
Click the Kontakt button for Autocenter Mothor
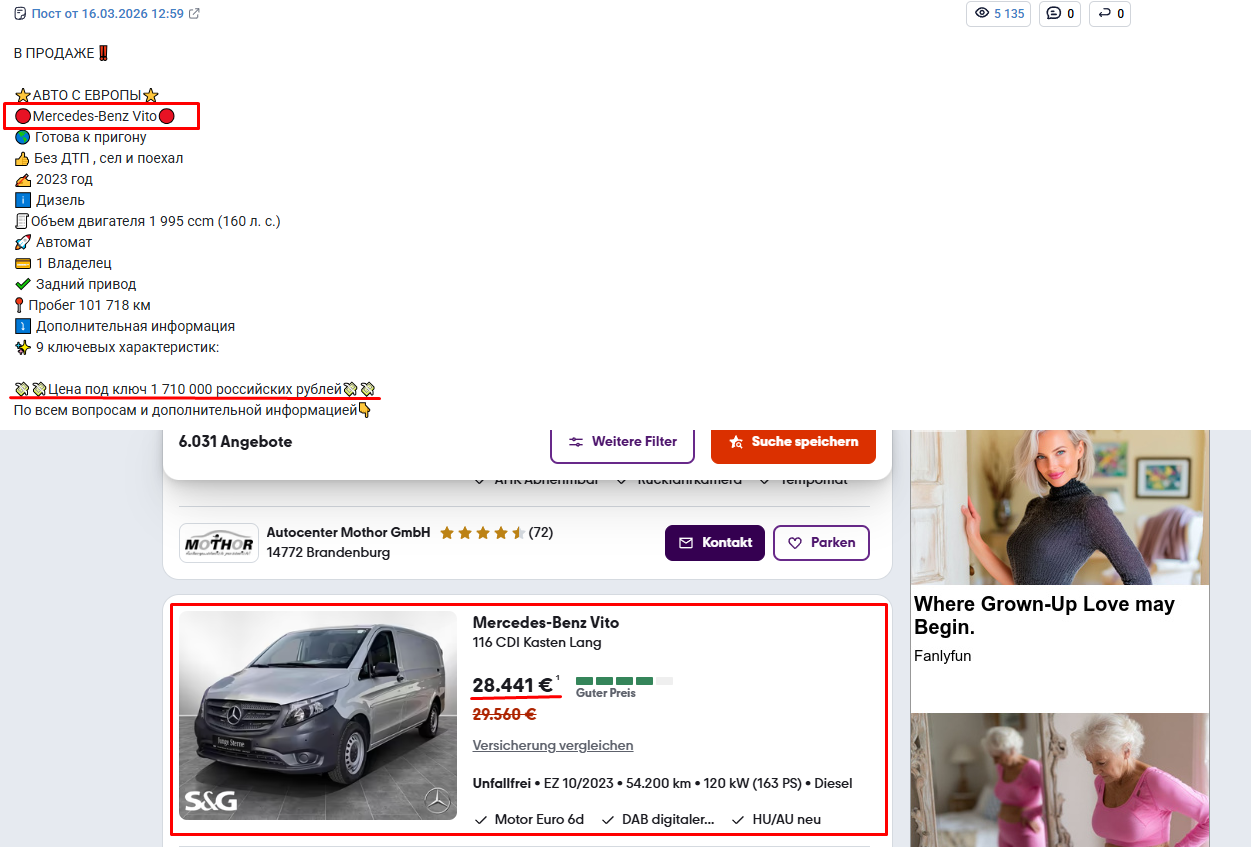(715, 543)
